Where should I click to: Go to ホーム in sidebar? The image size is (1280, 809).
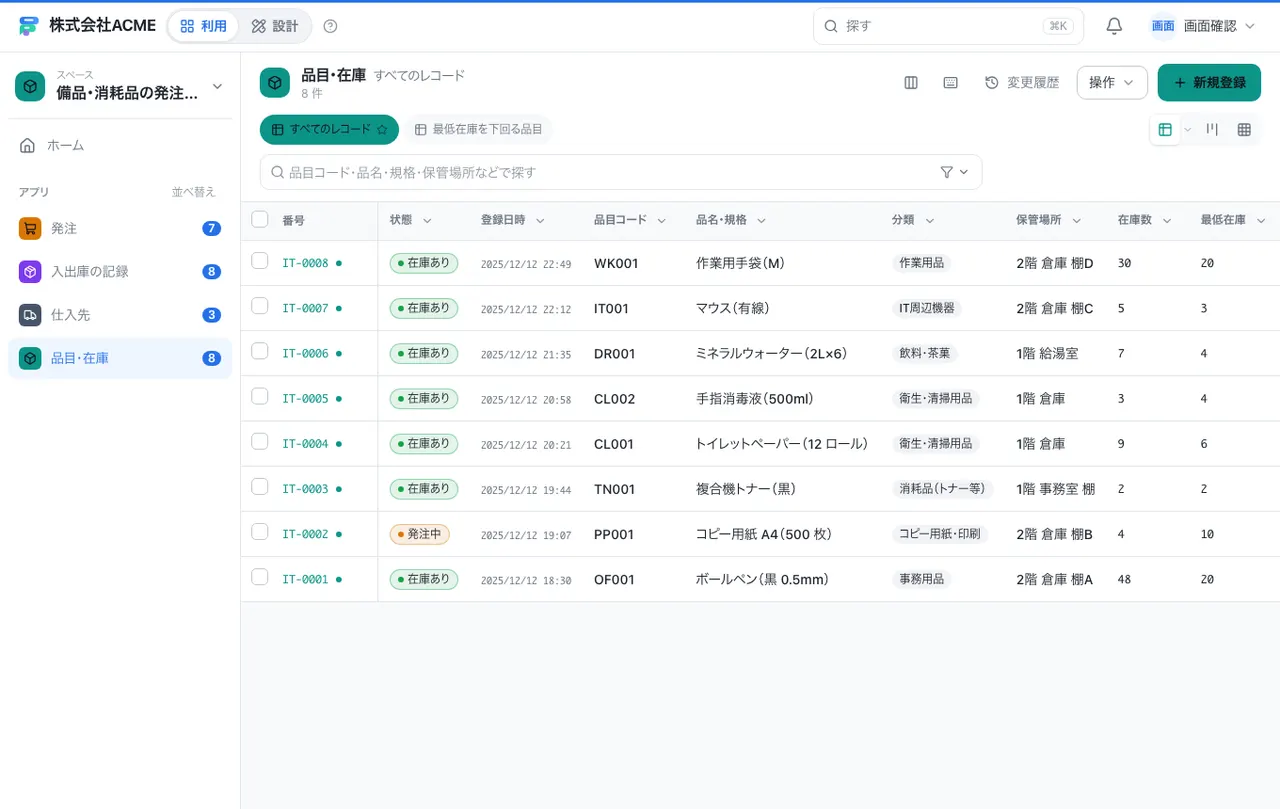click(x=120, y=145)
